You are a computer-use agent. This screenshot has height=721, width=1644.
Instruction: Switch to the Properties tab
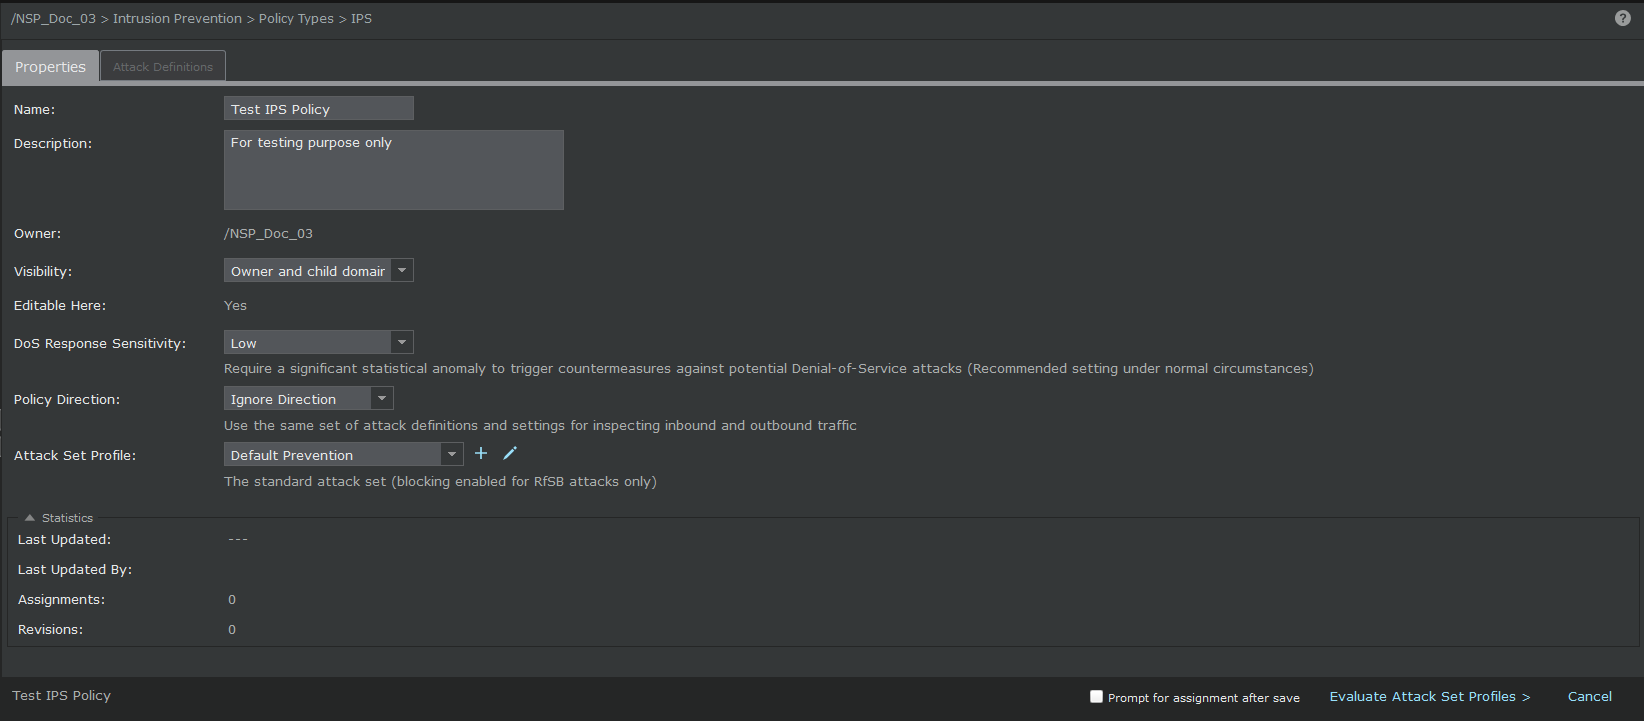tap(50, 67)
